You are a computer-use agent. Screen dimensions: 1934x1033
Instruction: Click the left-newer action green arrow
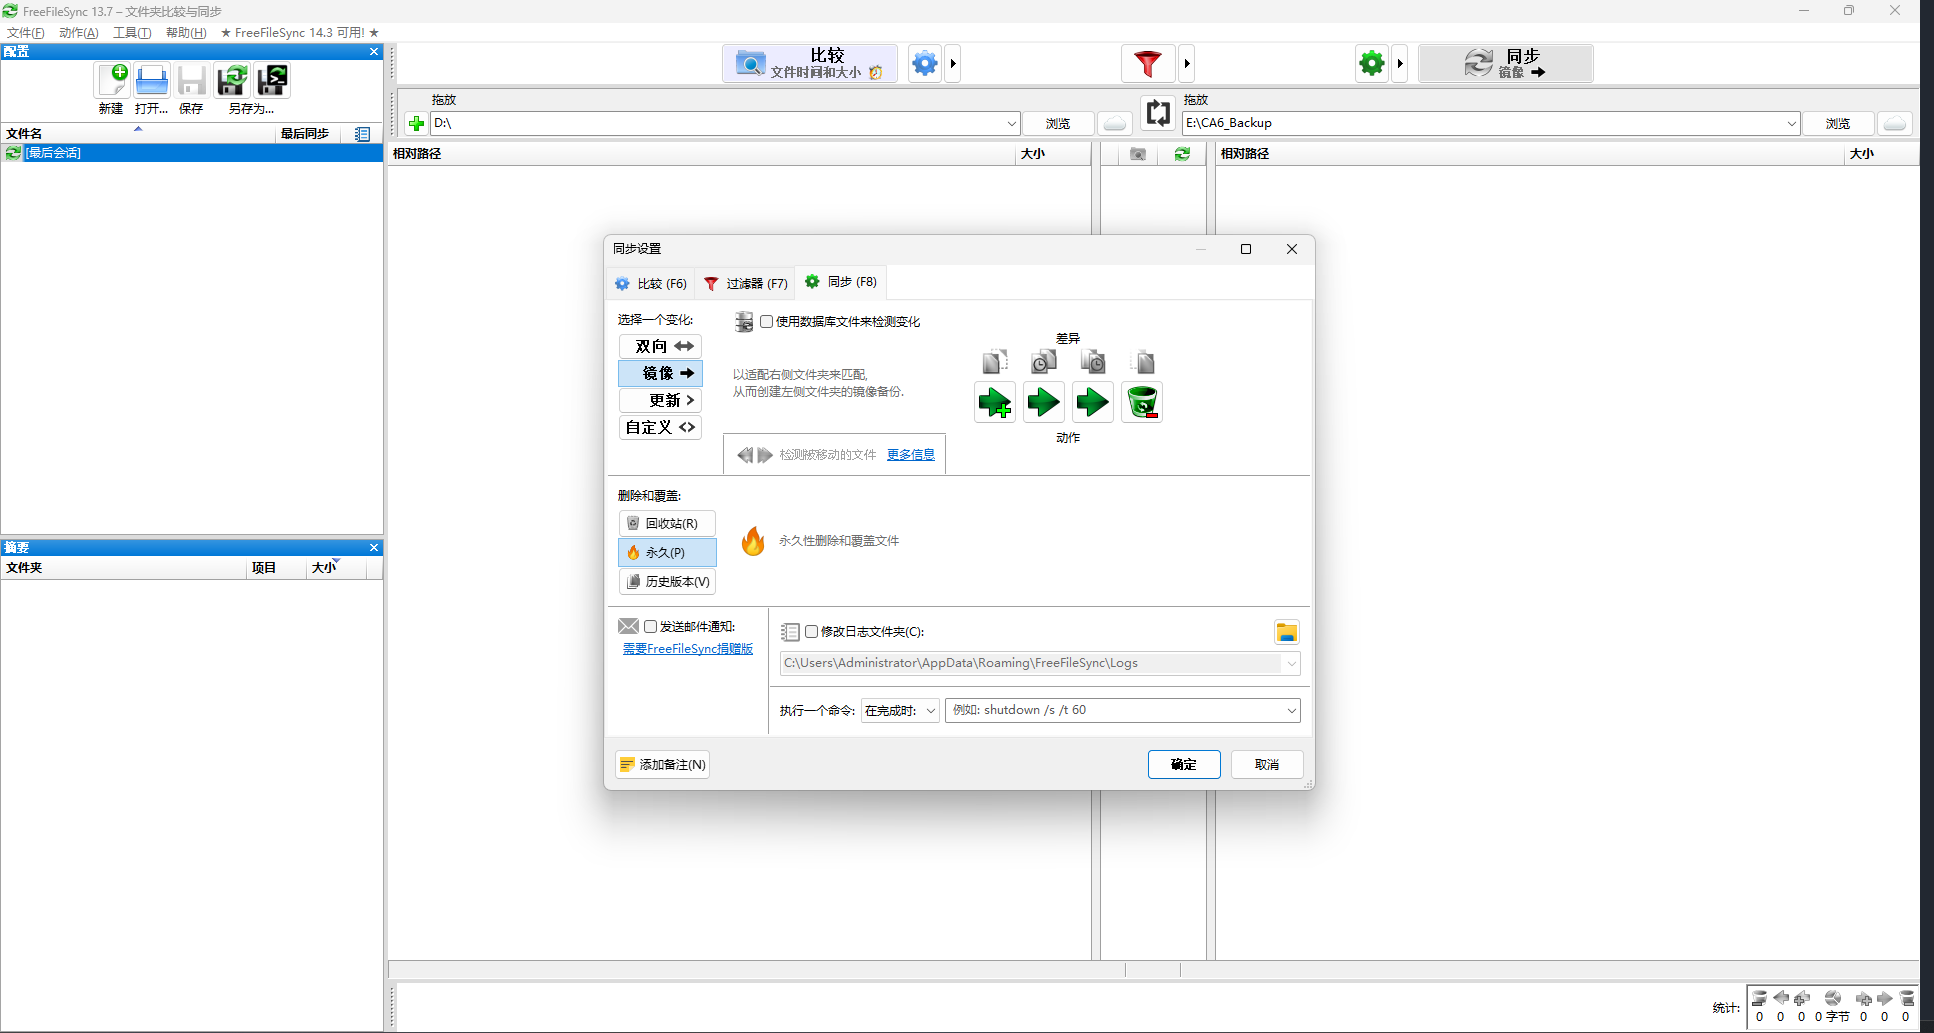pyautogui.click(x=1044, y=402)
